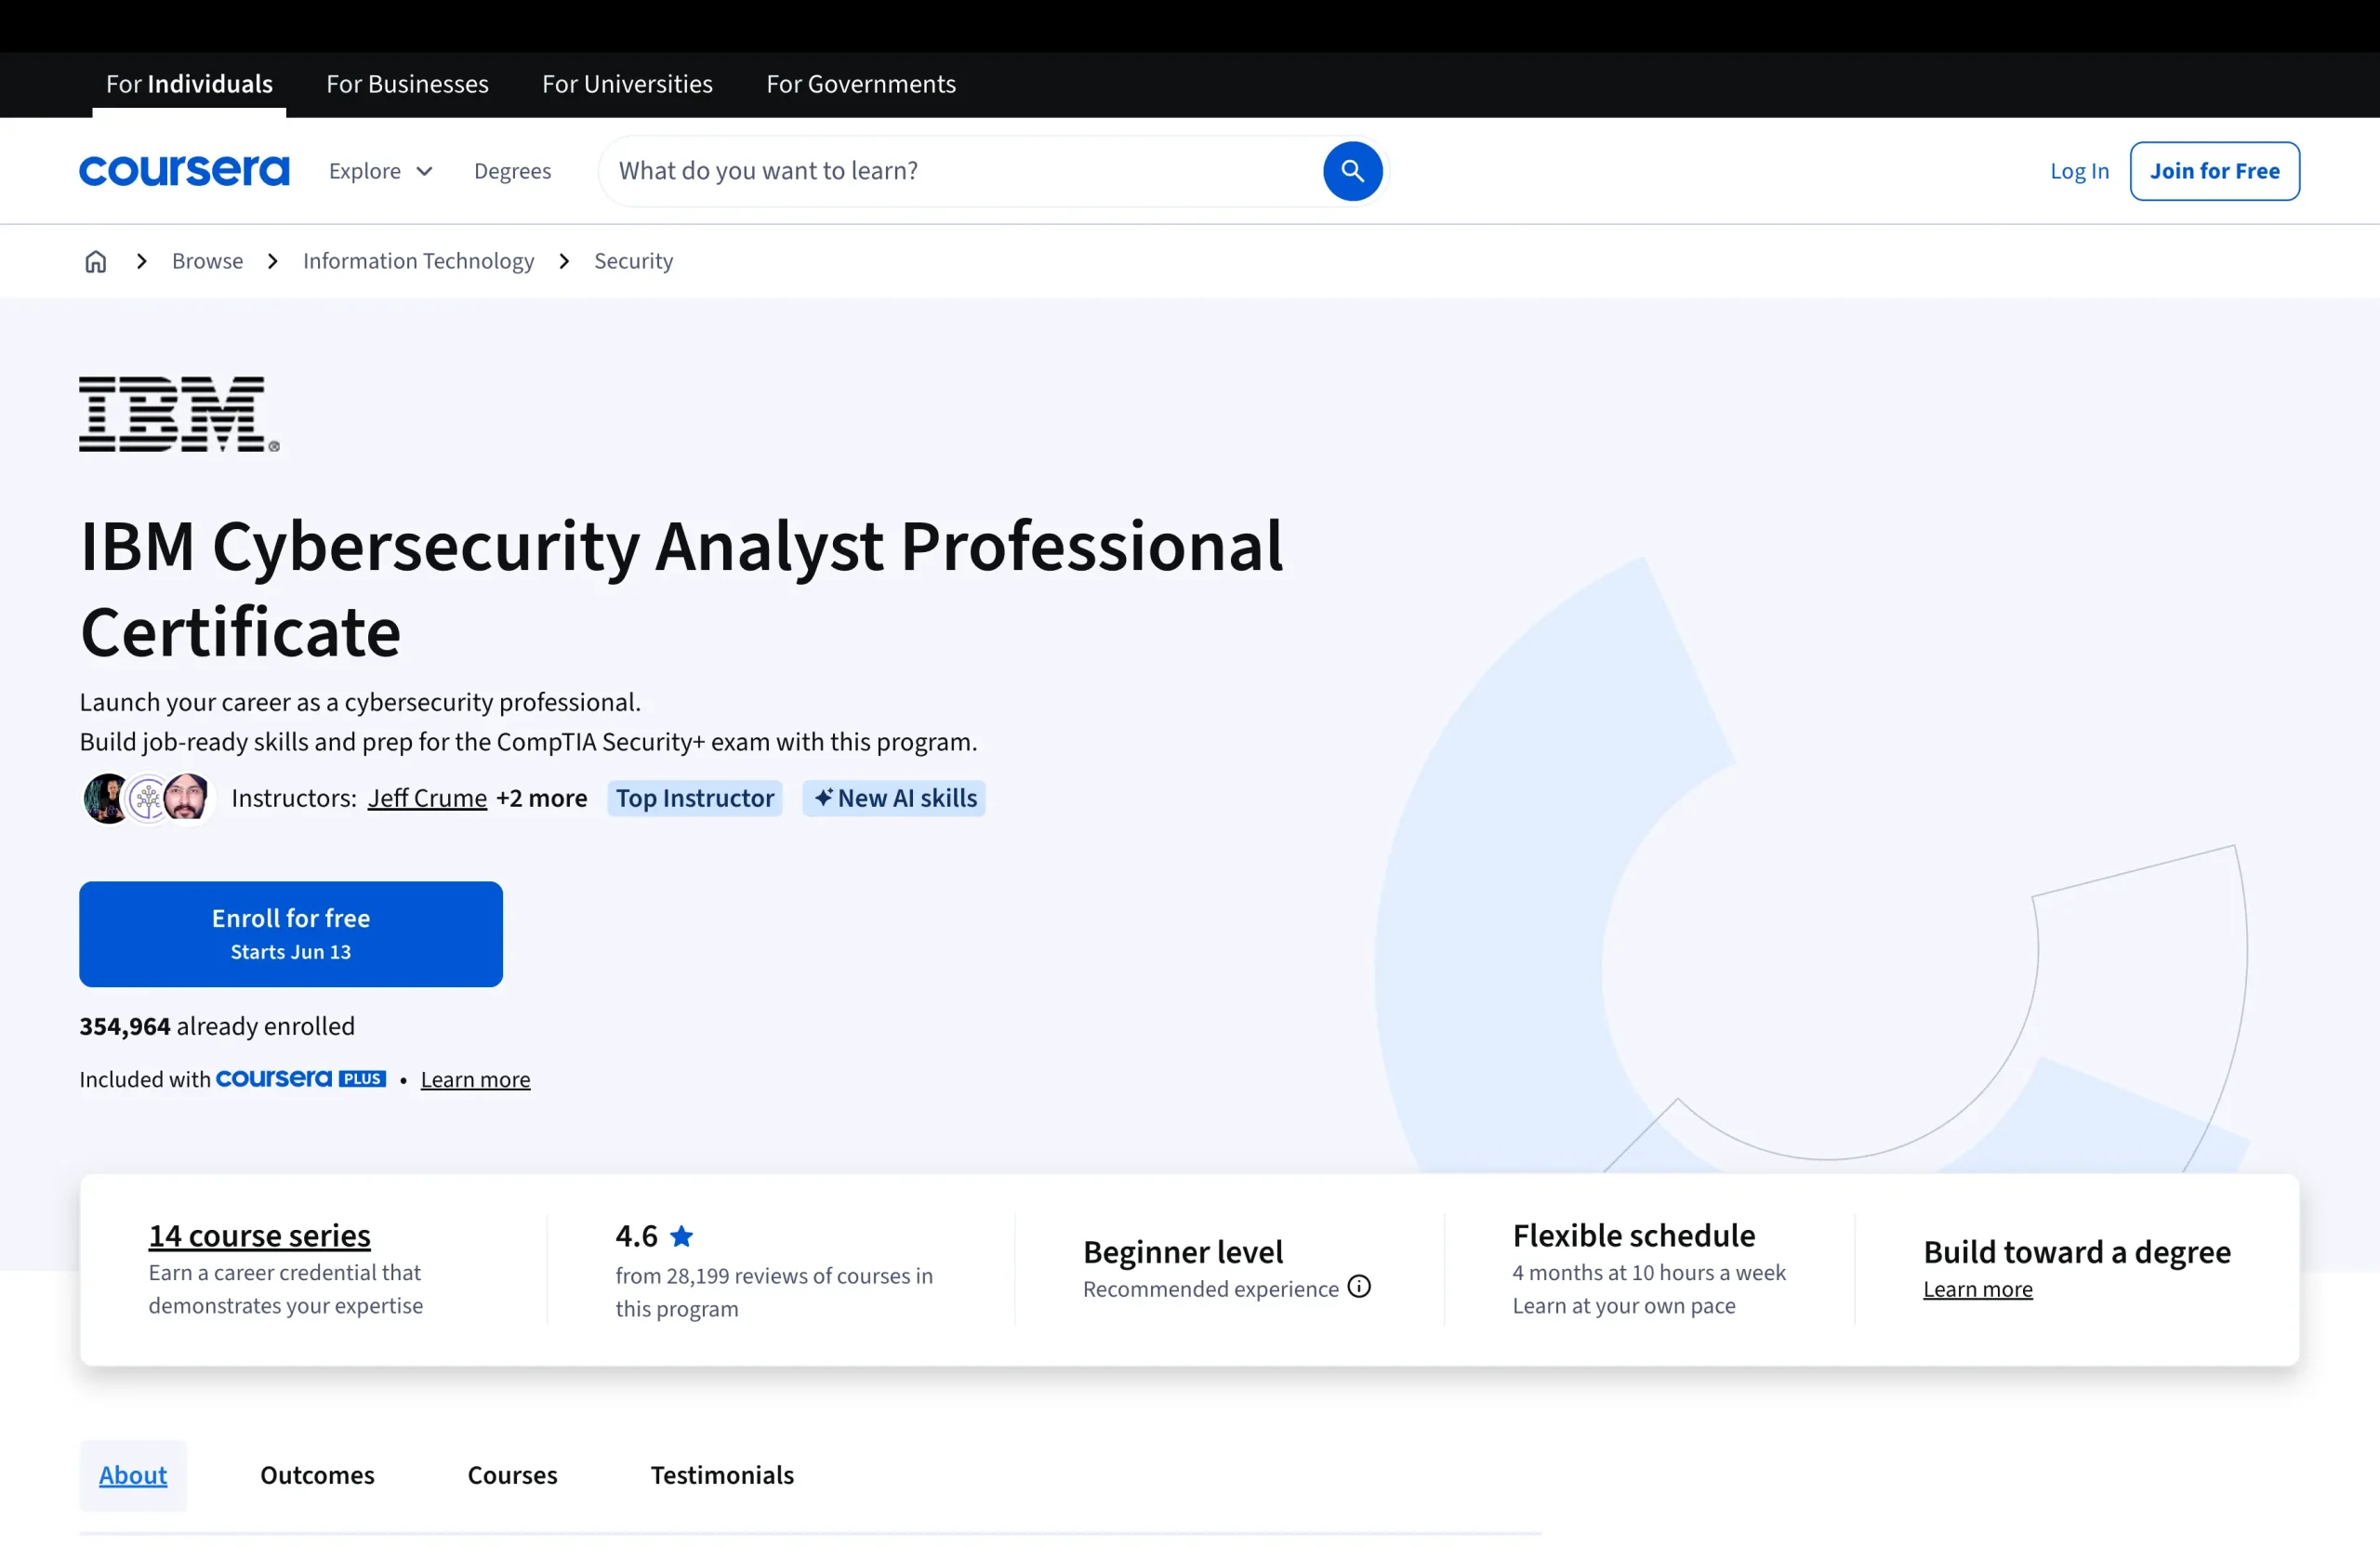Click Learn more next to Coursera Plus
The width and height of the screenshot is (2380, 1546).
(475, 1079)
